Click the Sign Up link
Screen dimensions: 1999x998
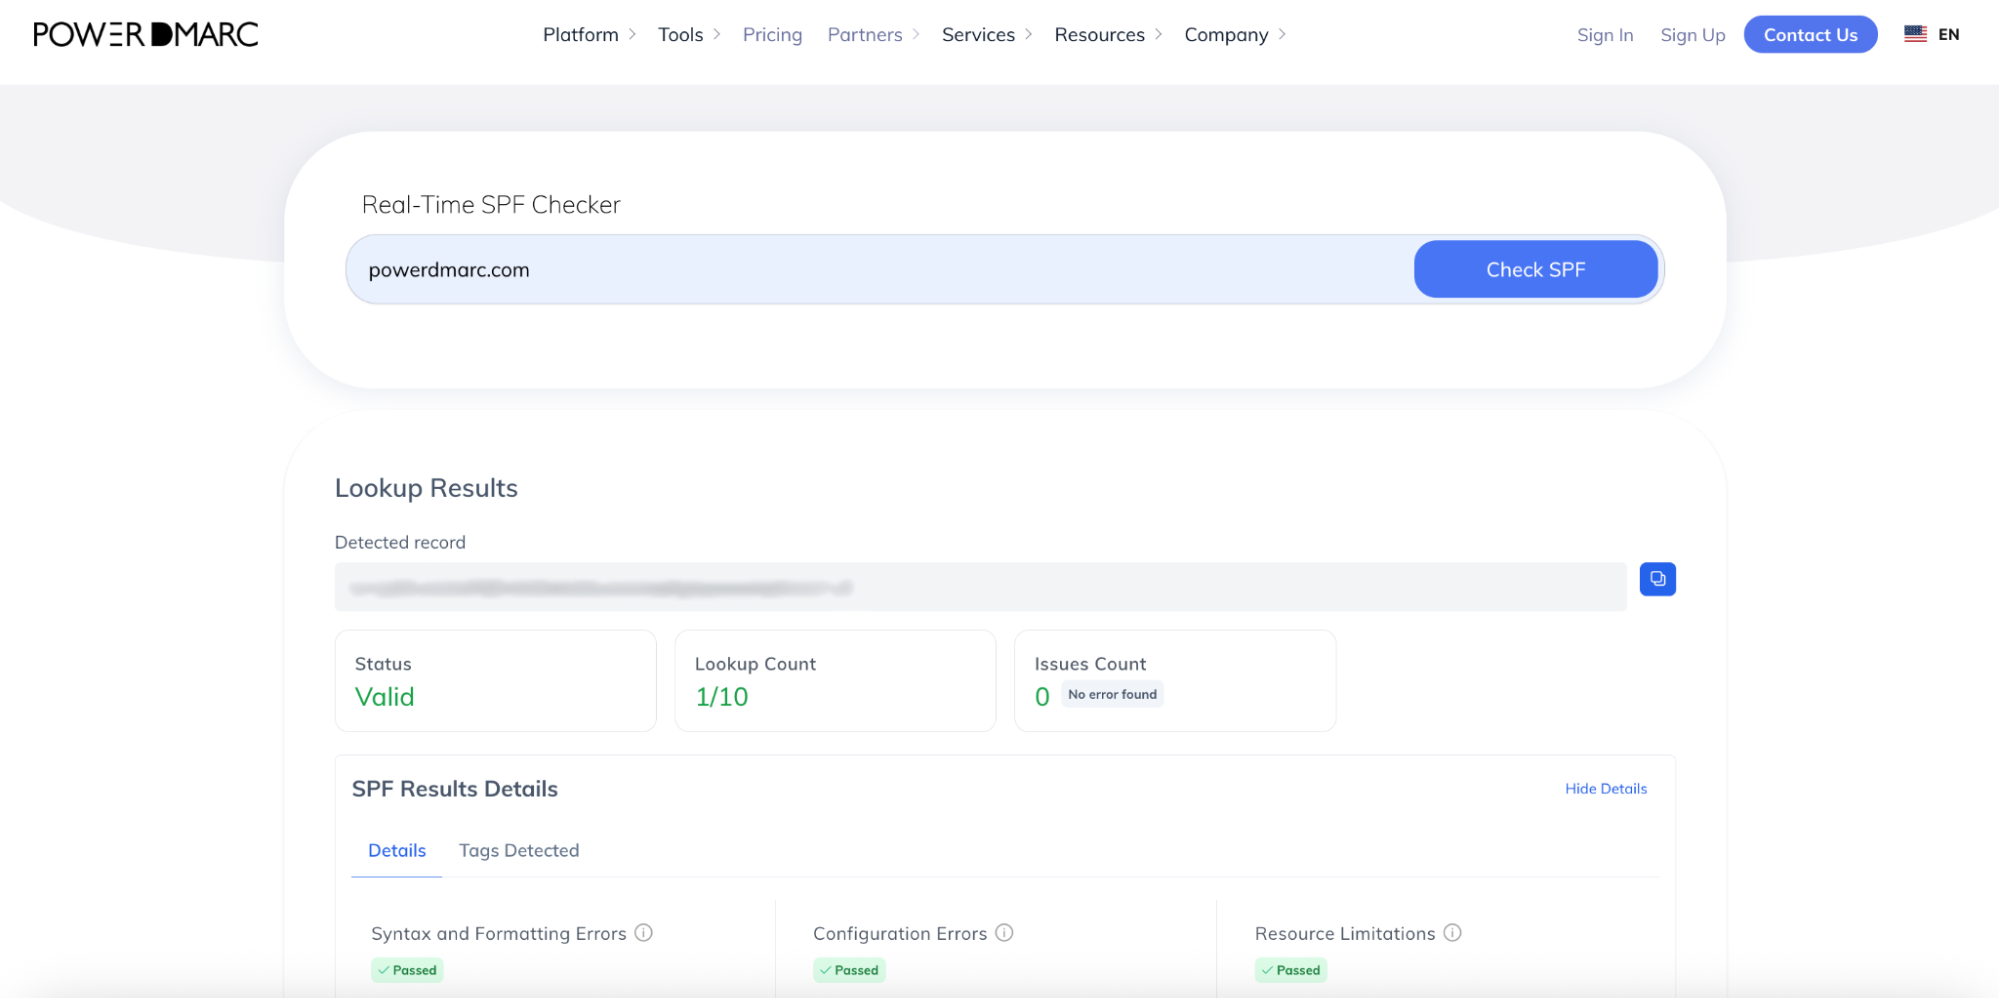pos(1692,35)
